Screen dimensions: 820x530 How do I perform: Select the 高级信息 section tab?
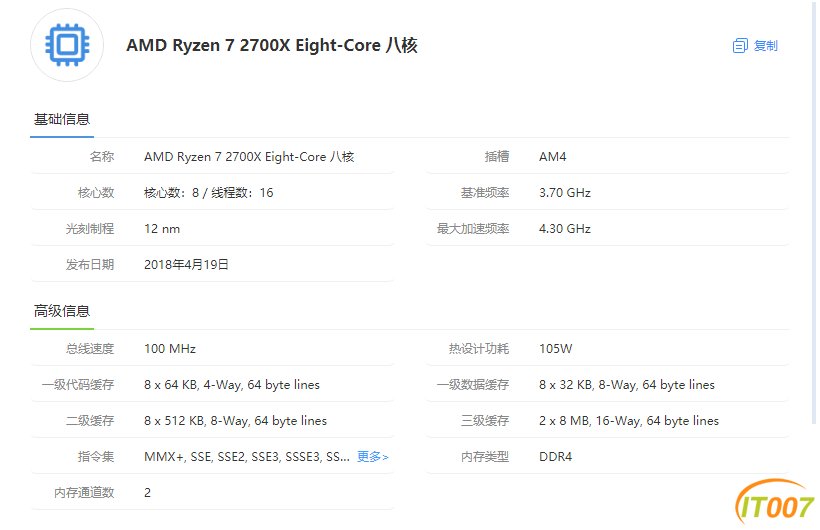point(62,311)
